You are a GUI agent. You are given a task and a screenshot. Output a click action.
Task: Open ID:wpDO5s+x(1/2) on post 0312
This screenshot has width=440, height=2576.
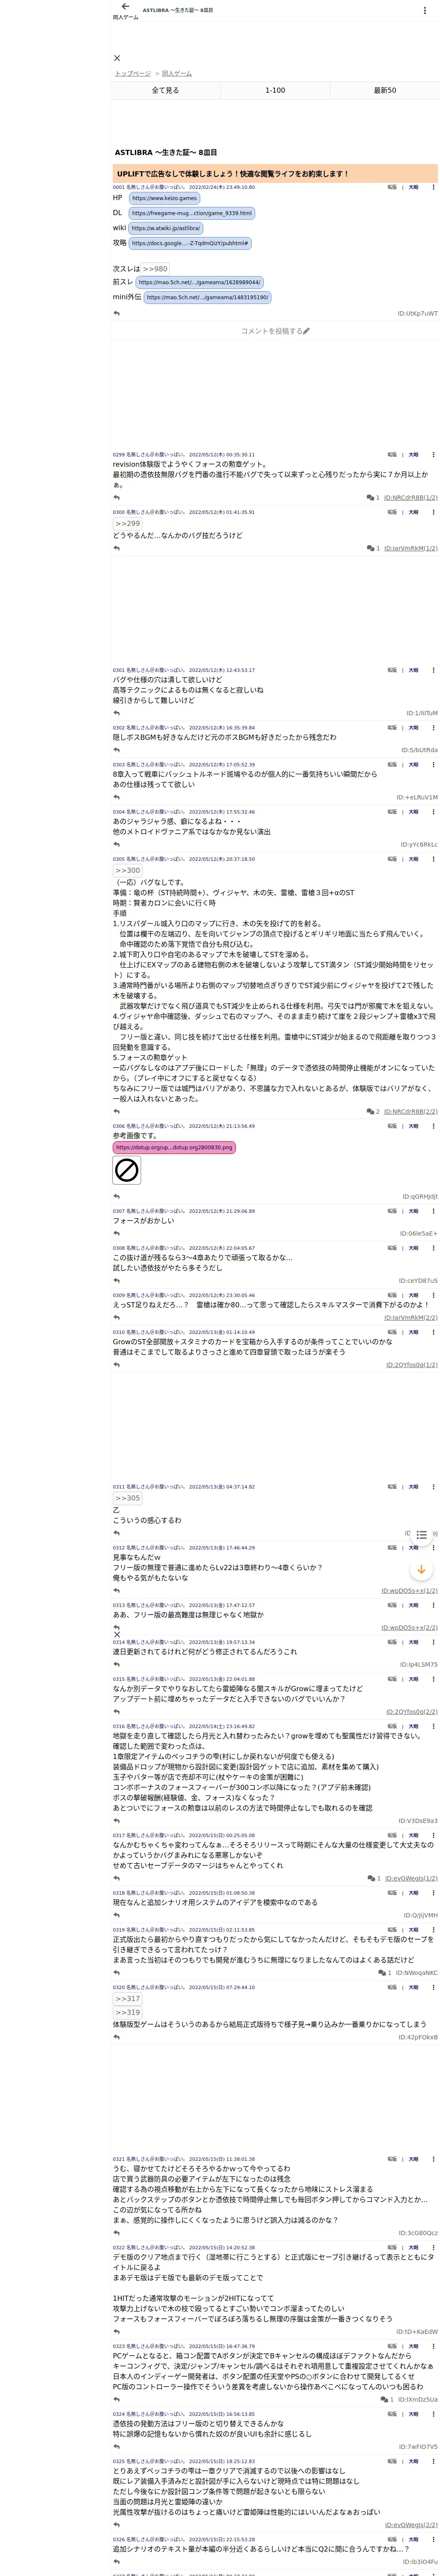[x=409, y=1591]
